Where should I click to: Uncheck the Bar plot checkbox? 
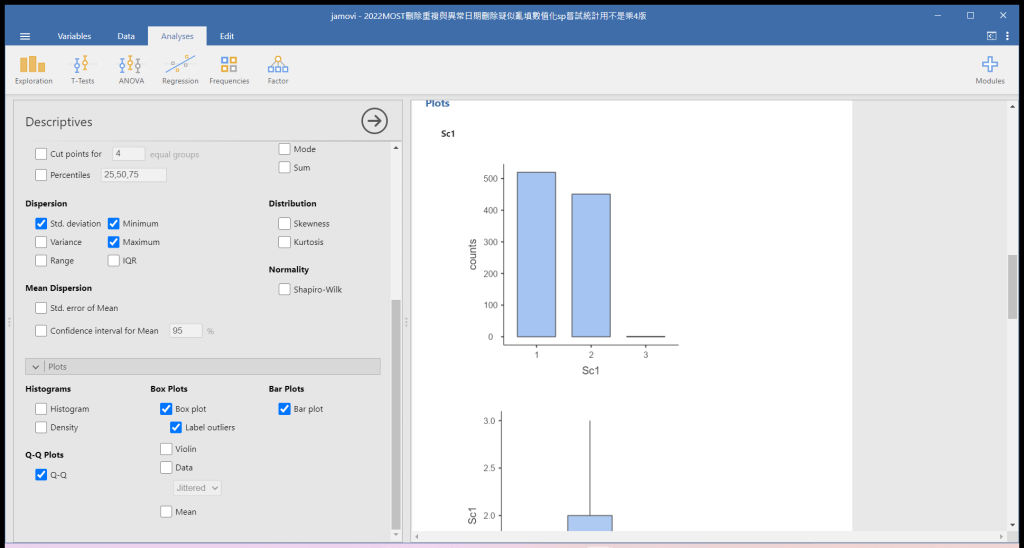(x=285, y=409)
